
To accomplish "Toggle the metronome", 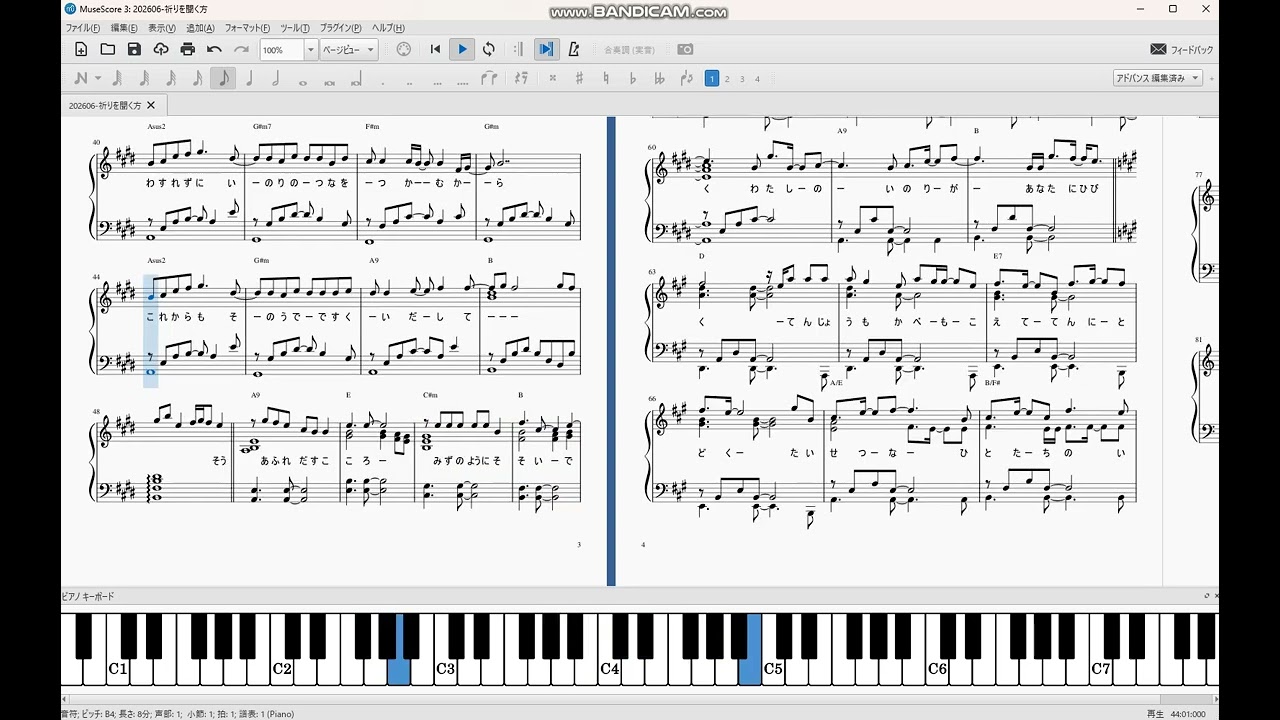I will click(x=574, y=49).
